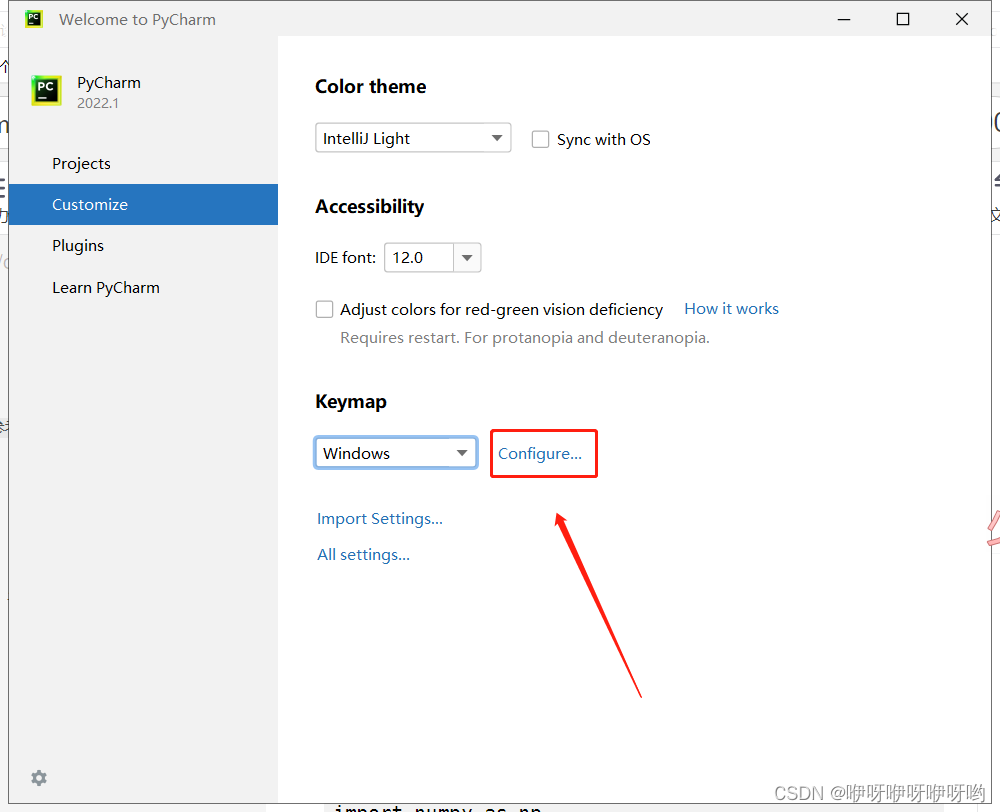The image size is (1000, 812).
Task: Open the Windows keymap dropdown
Action: [x=395, y=453]
